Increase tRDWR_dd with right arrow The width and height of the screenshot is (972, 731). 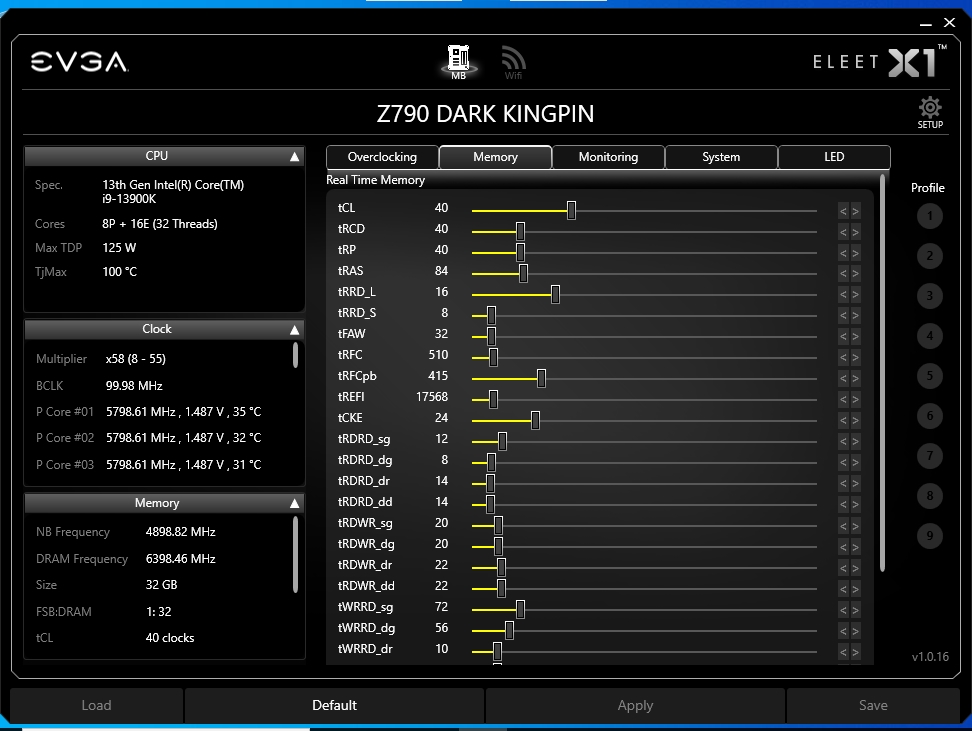[x=855, y=589]
